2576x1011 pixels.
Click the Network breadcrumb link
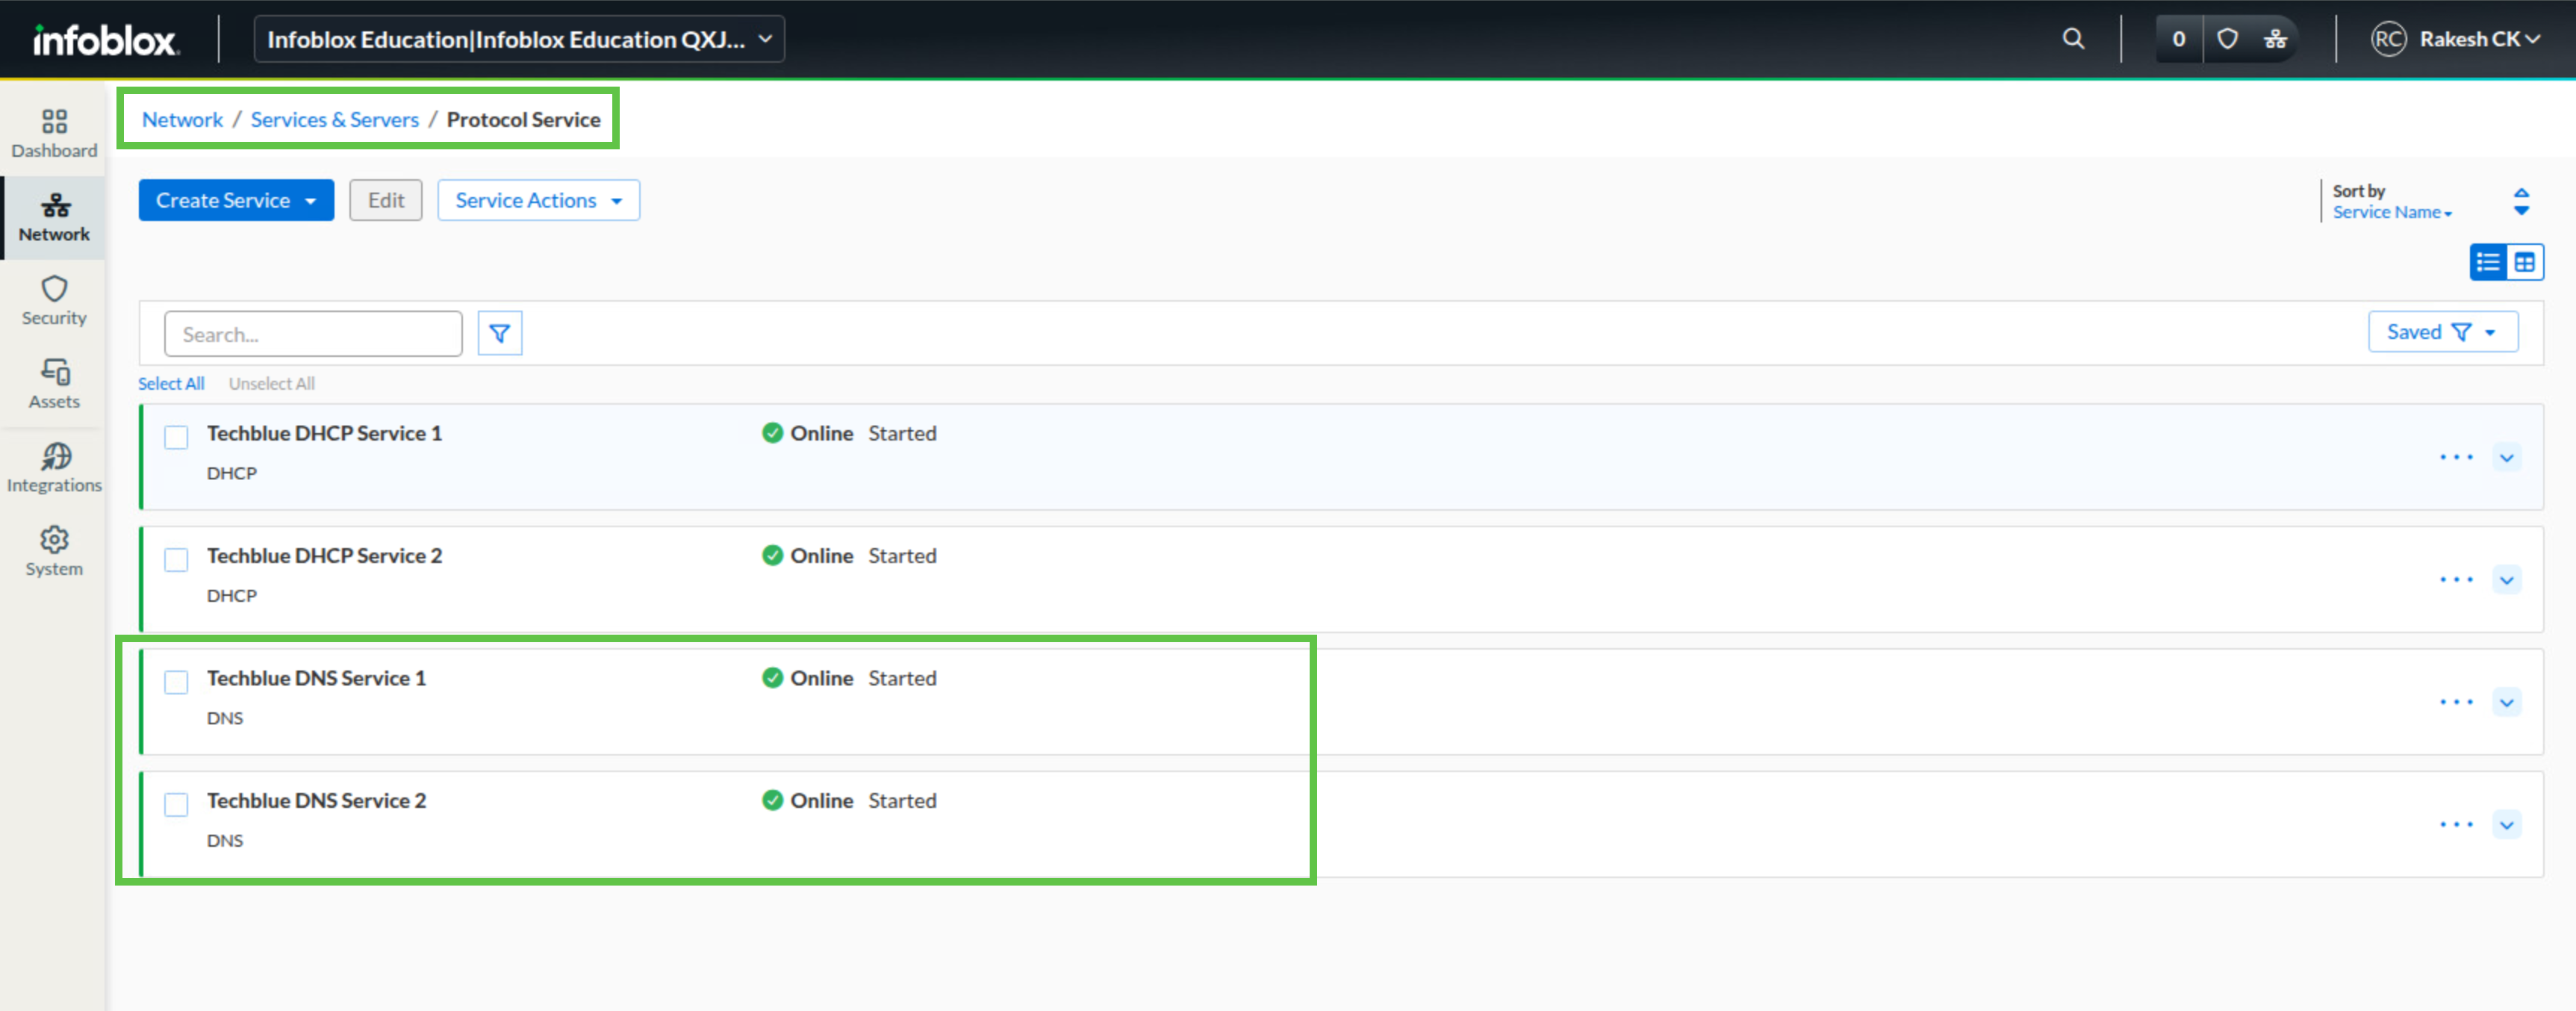(x=182, y=119)
